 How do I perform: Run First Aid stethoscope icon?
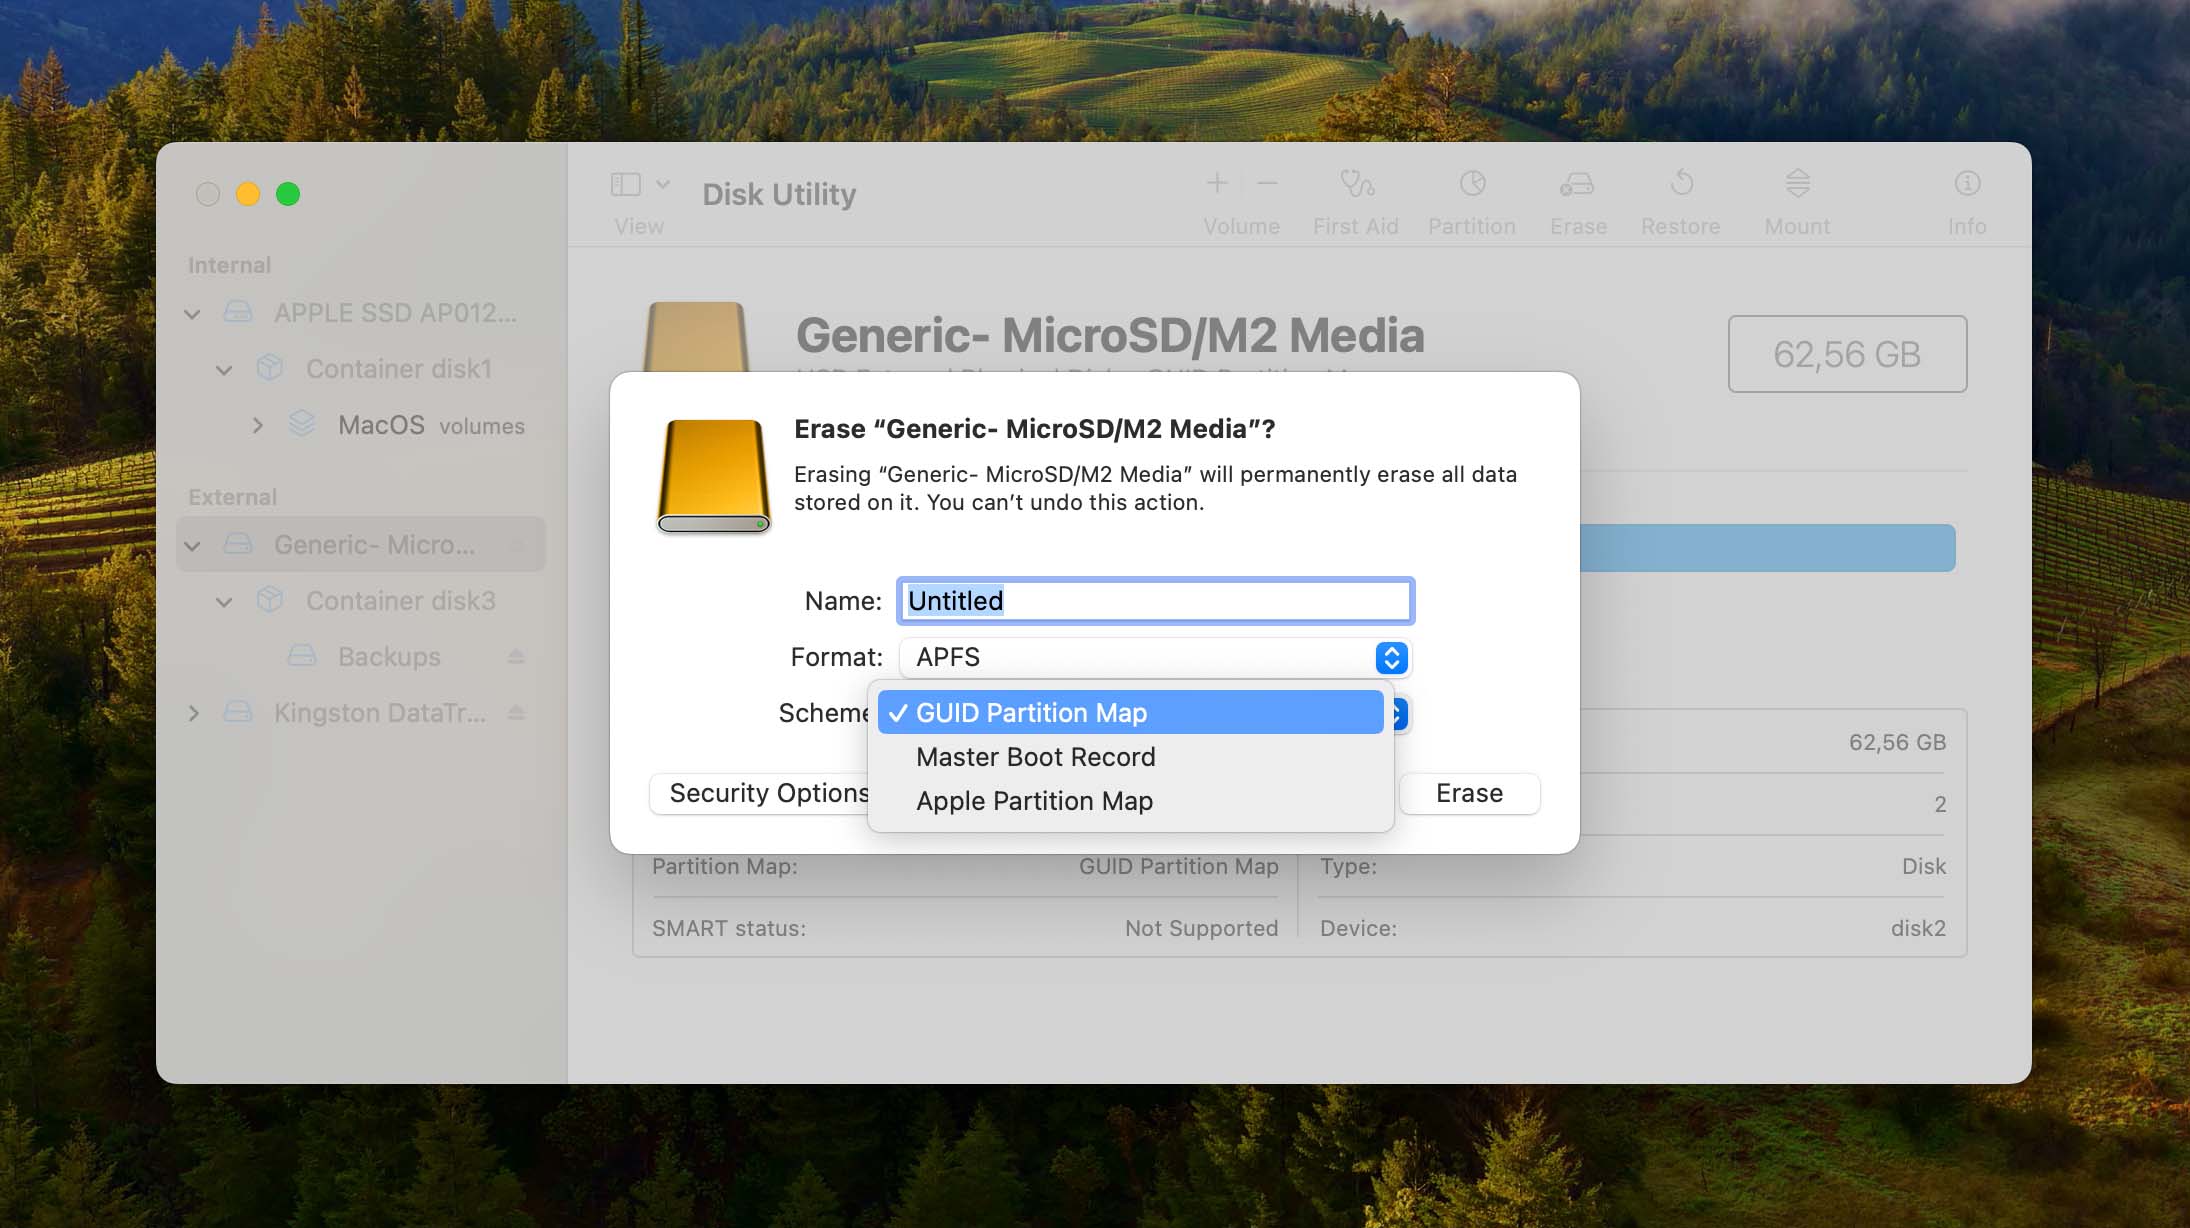click(x=1356, y=183)
